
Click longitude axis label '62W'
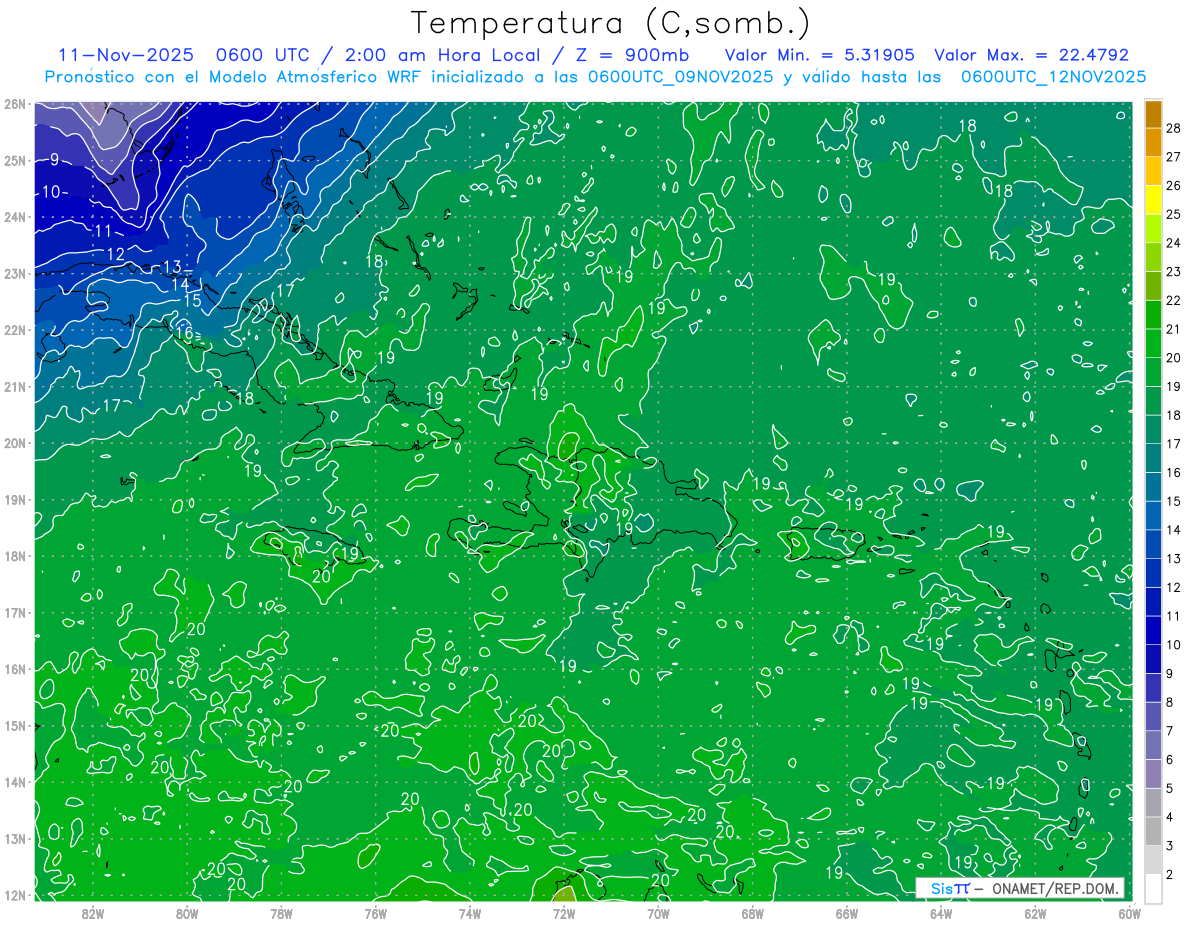point(1036,913)
